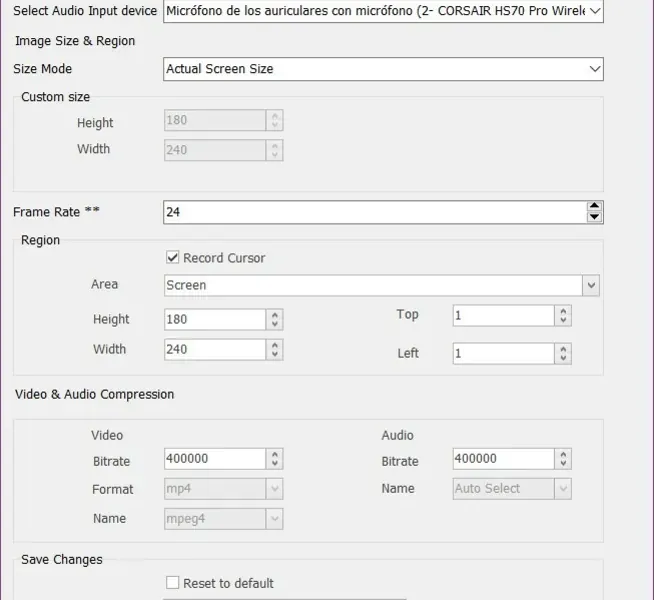Open the Select Audio Input device dropdown
Viewport: 654px width, 600px height.
pyautogui.click(x=595, y=12)
